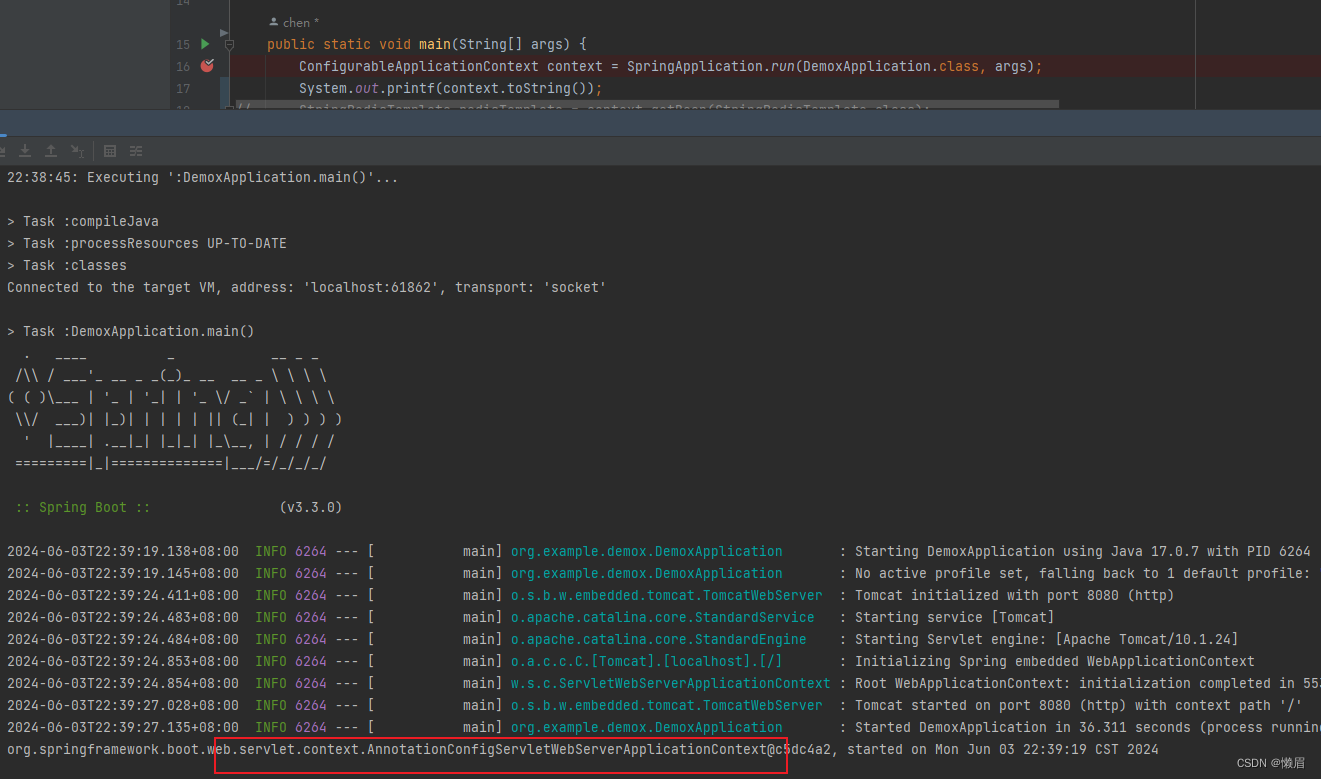This screenshot has height=779, width=1321.
Task: Click the 'Connected to the target VM' line
Action: [307, 287]
